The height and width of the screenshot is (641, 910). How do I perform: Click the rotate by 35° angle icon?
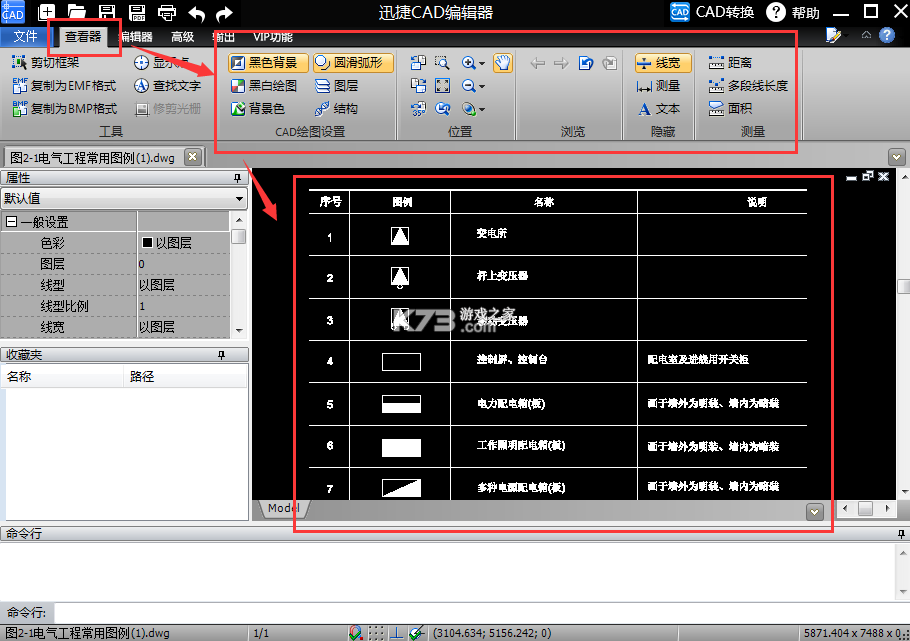418,109
